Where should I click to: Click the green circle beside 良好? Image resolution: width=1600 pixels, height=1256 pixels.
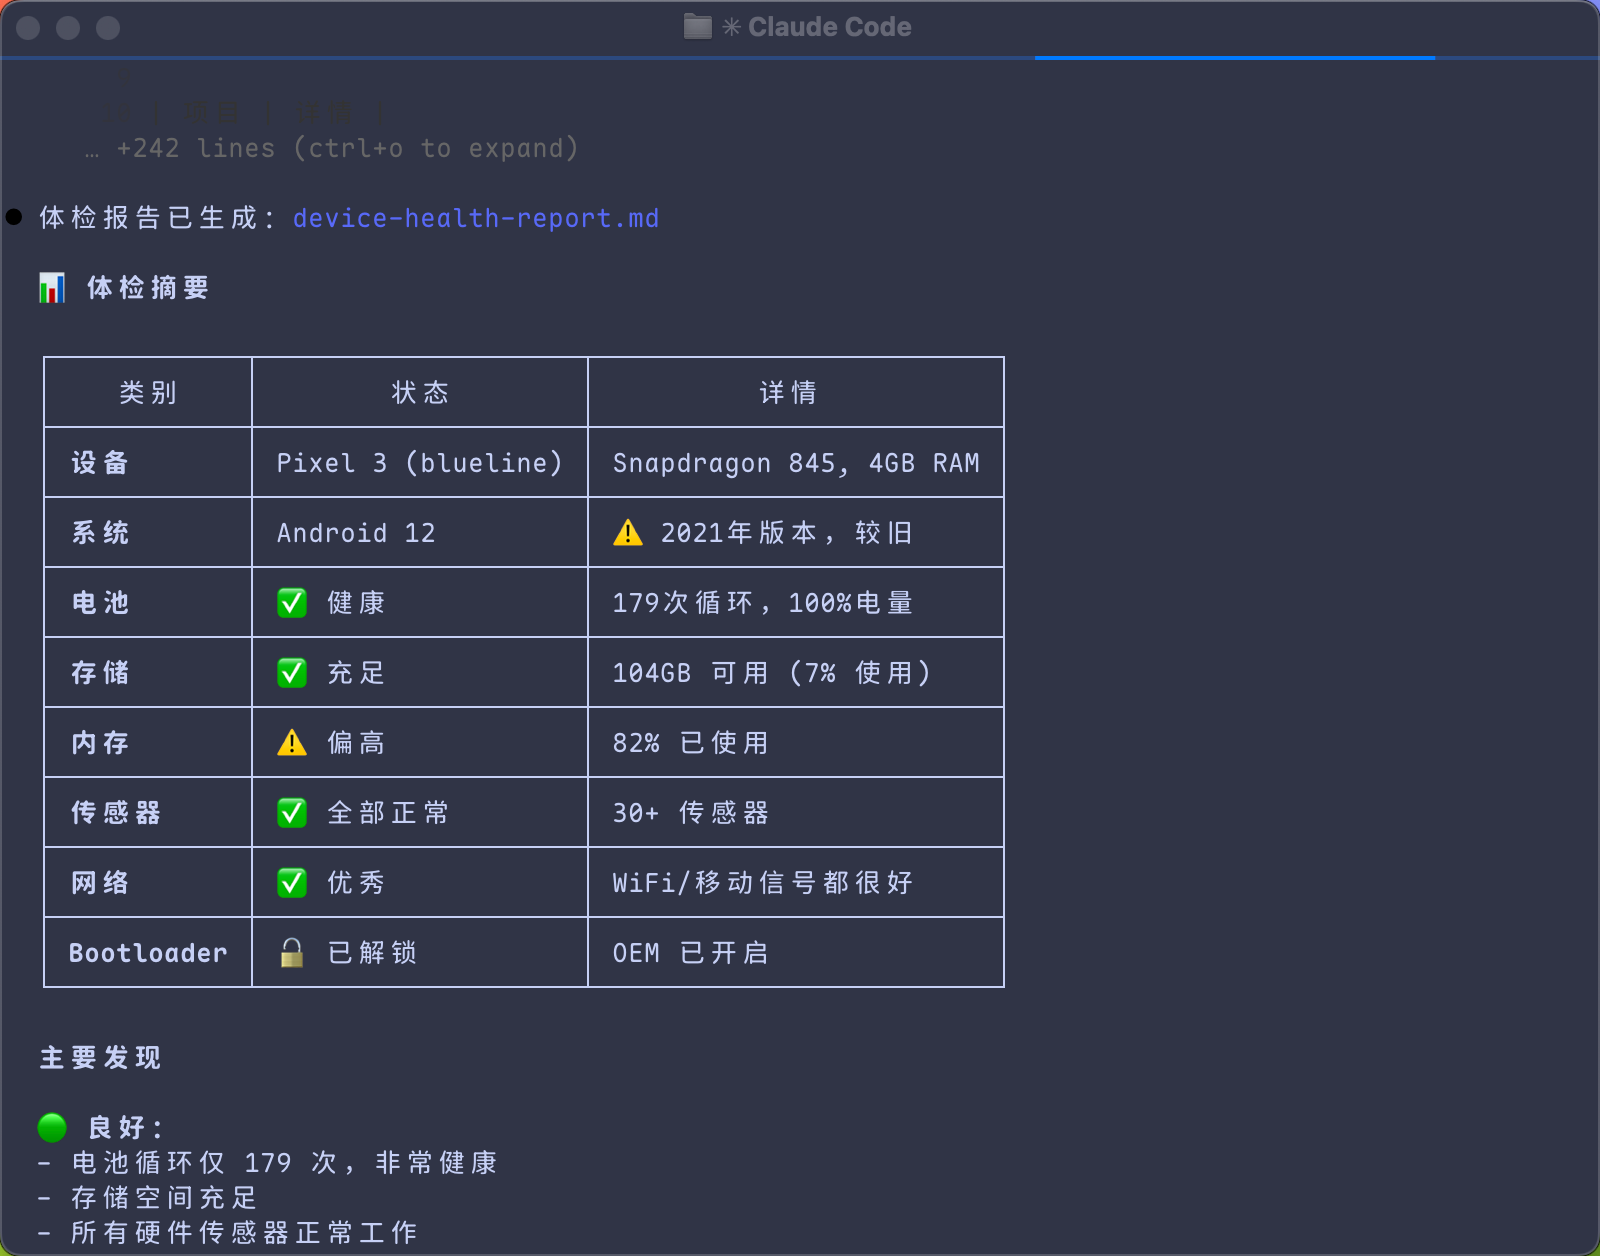[52, 1128]
